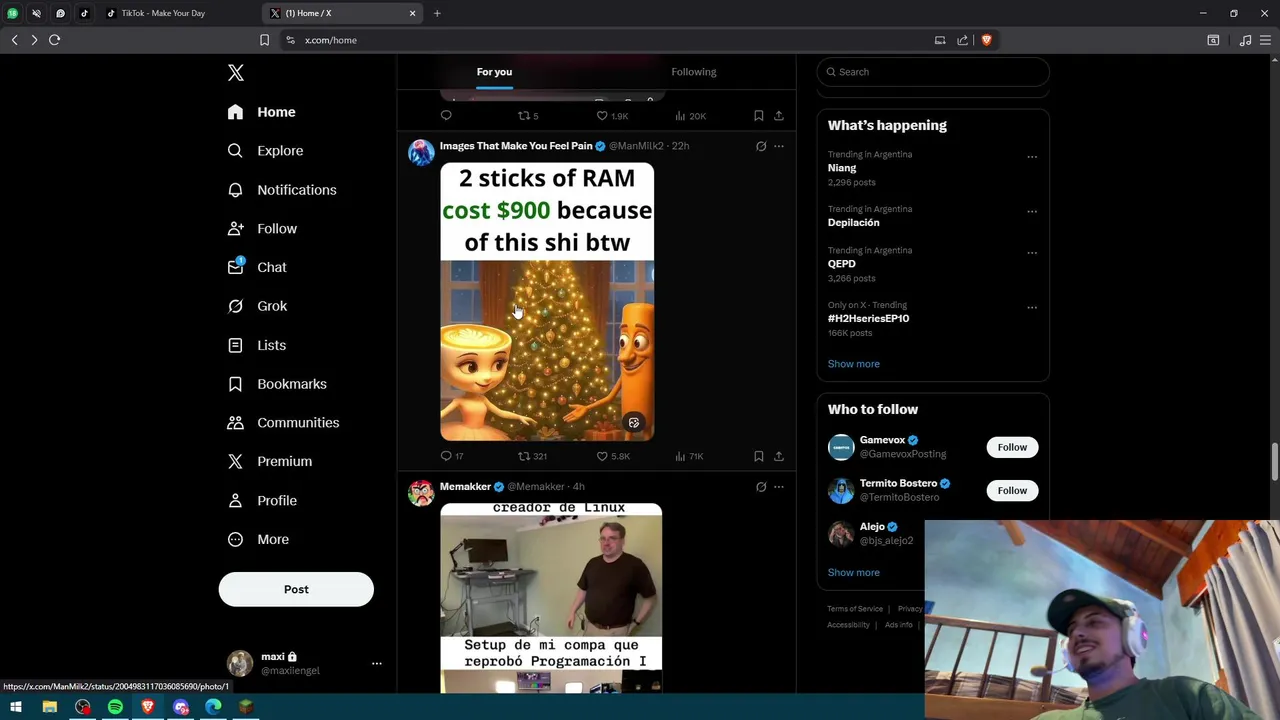Open the Niang trending topic

coord(842,168)
